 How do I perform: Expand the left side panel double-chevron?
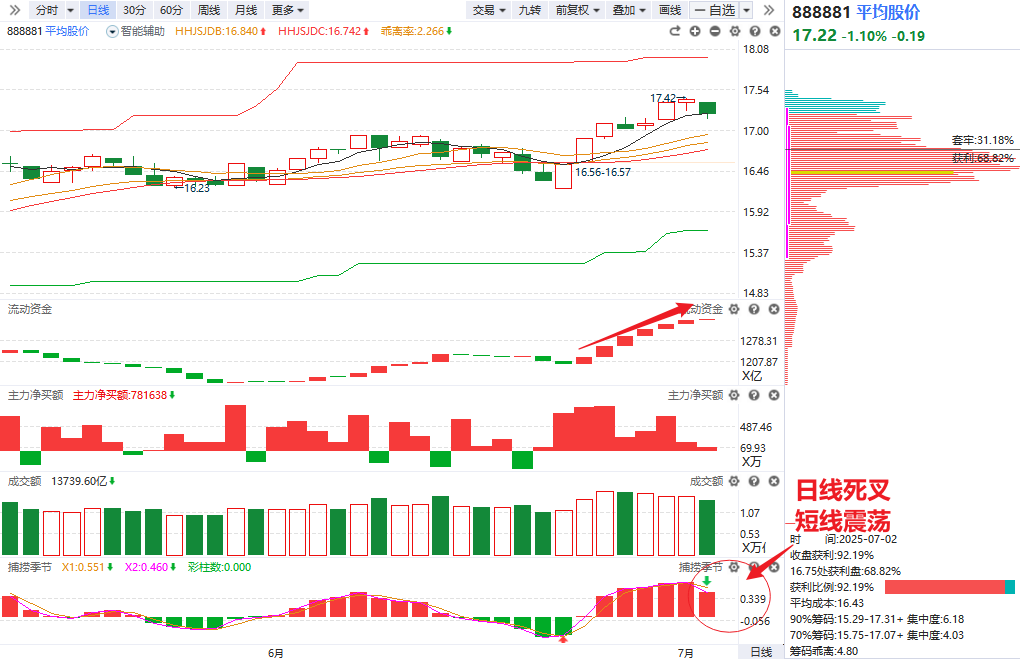pos(14,10)
